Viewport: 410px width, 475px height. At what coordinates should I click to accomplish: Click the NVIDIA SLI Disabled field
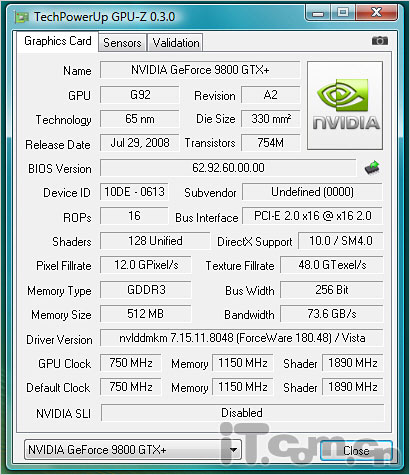pyautogui.click(x=242, y=413)
